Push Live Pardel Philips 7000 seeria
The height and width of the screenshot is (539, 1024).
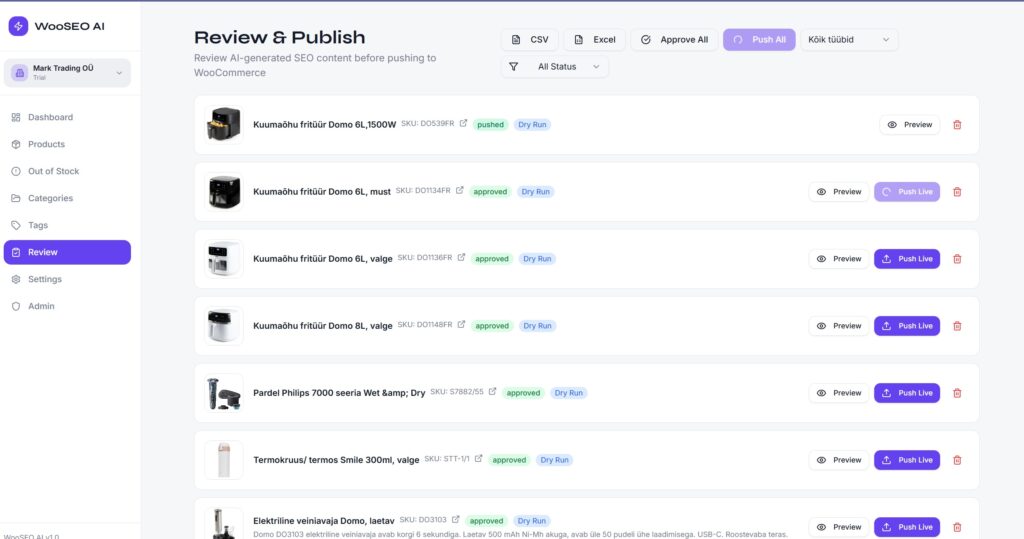[x=907, y=393]
